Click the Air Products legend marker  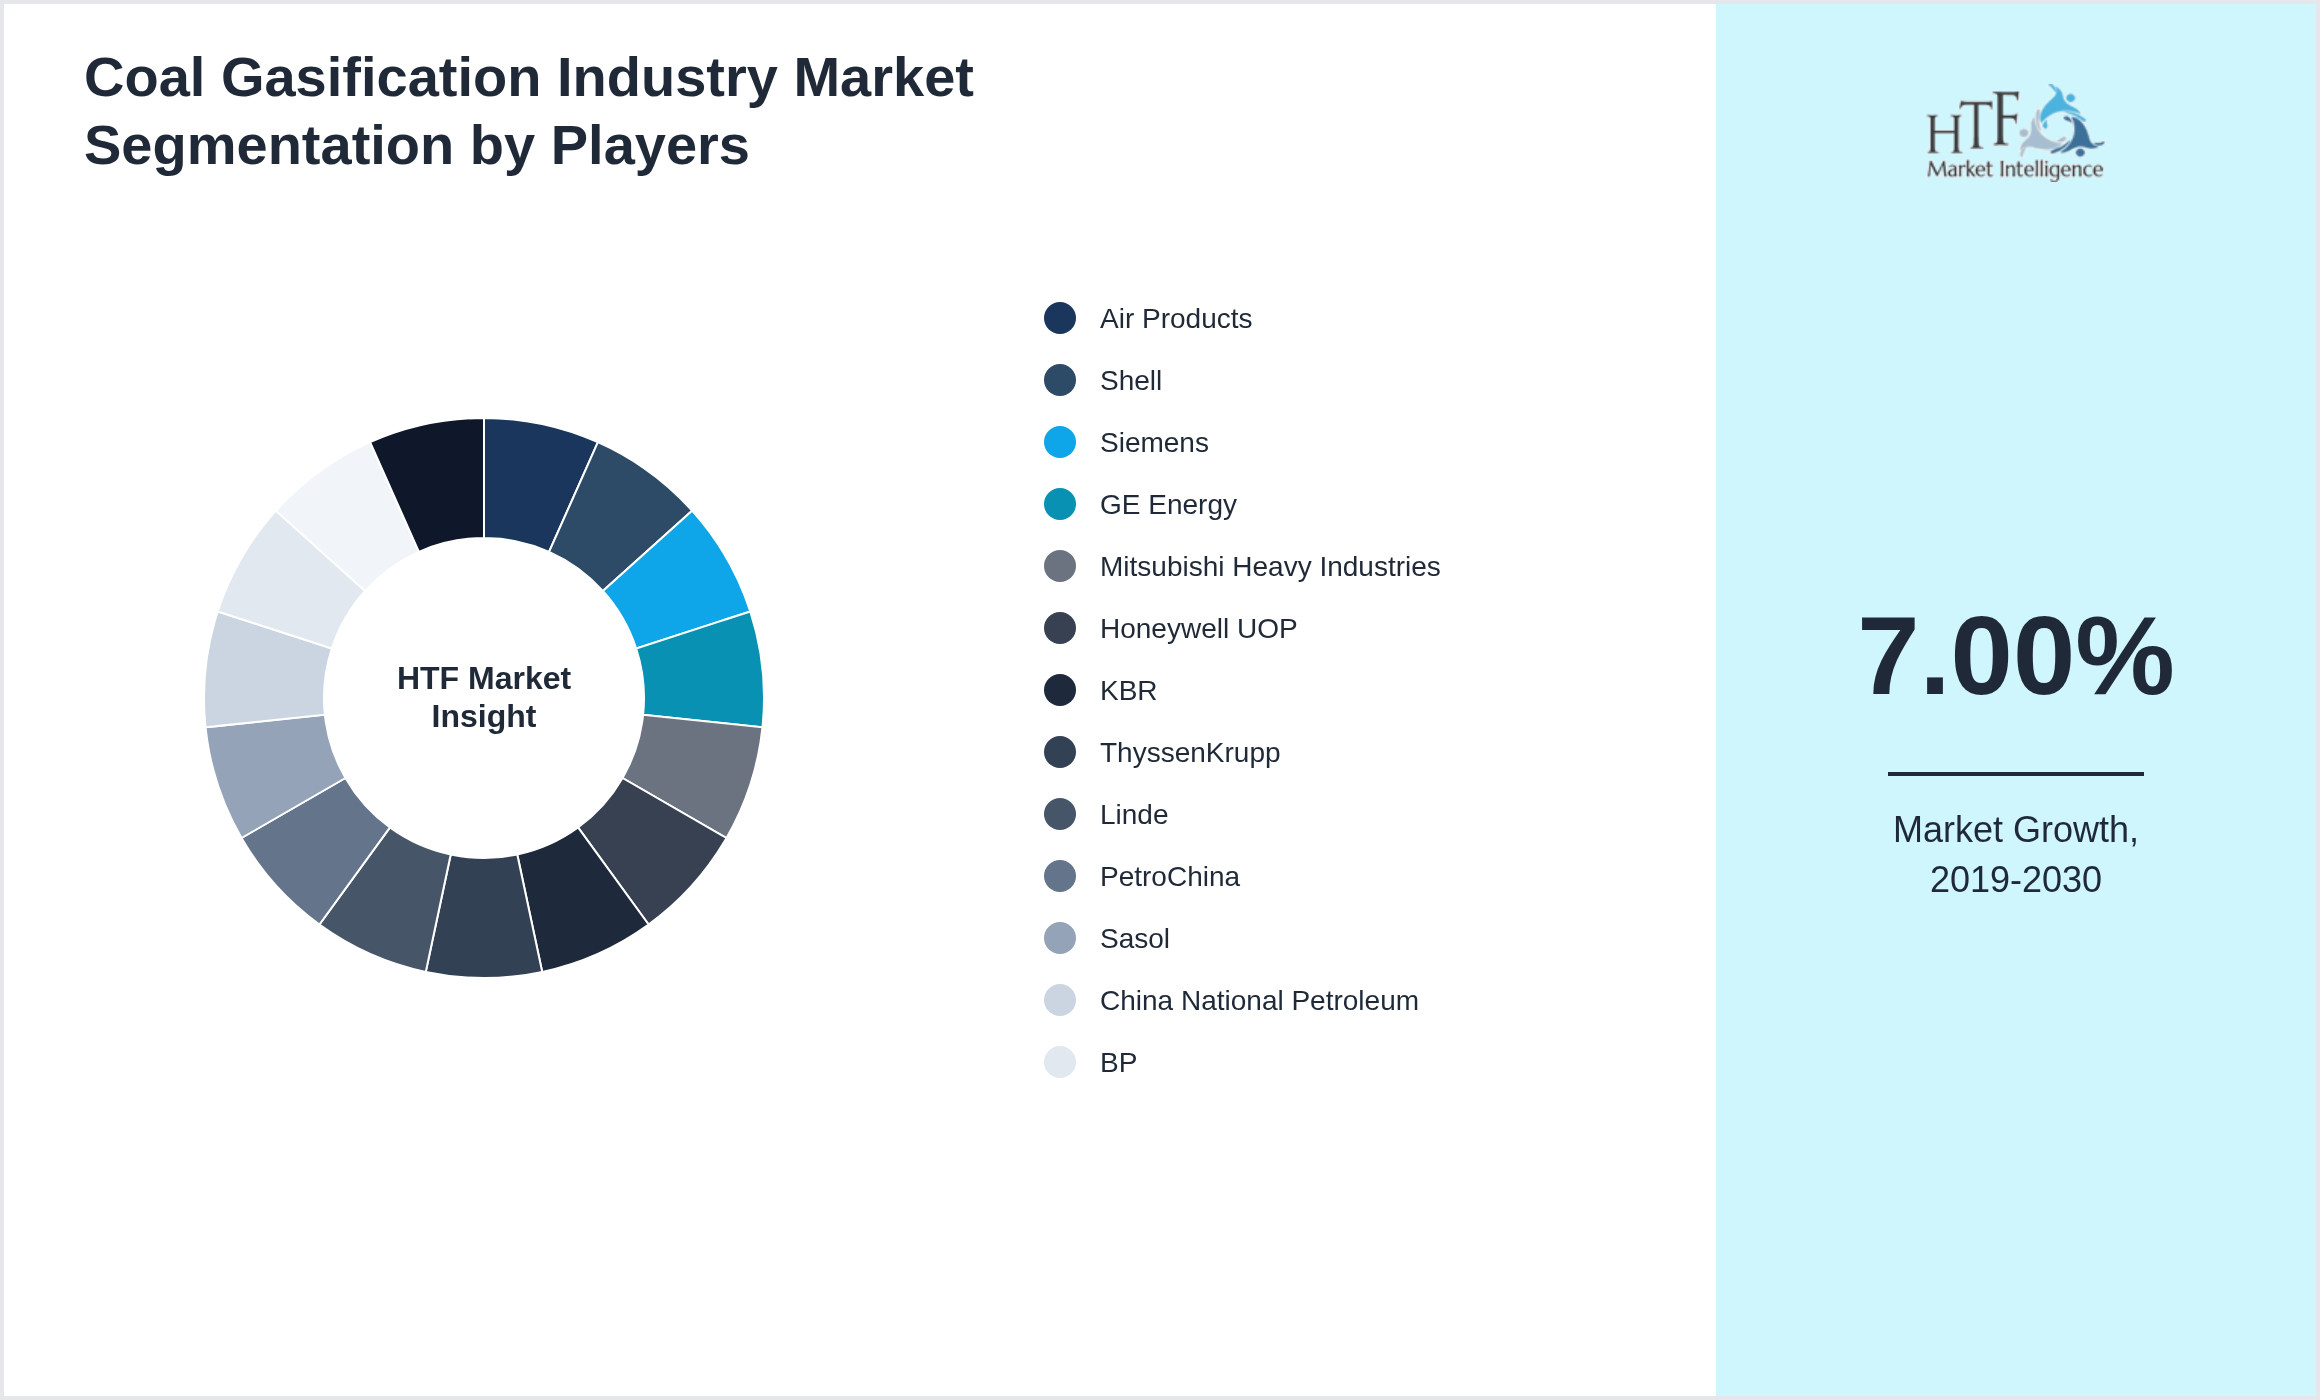point(1059,318)
